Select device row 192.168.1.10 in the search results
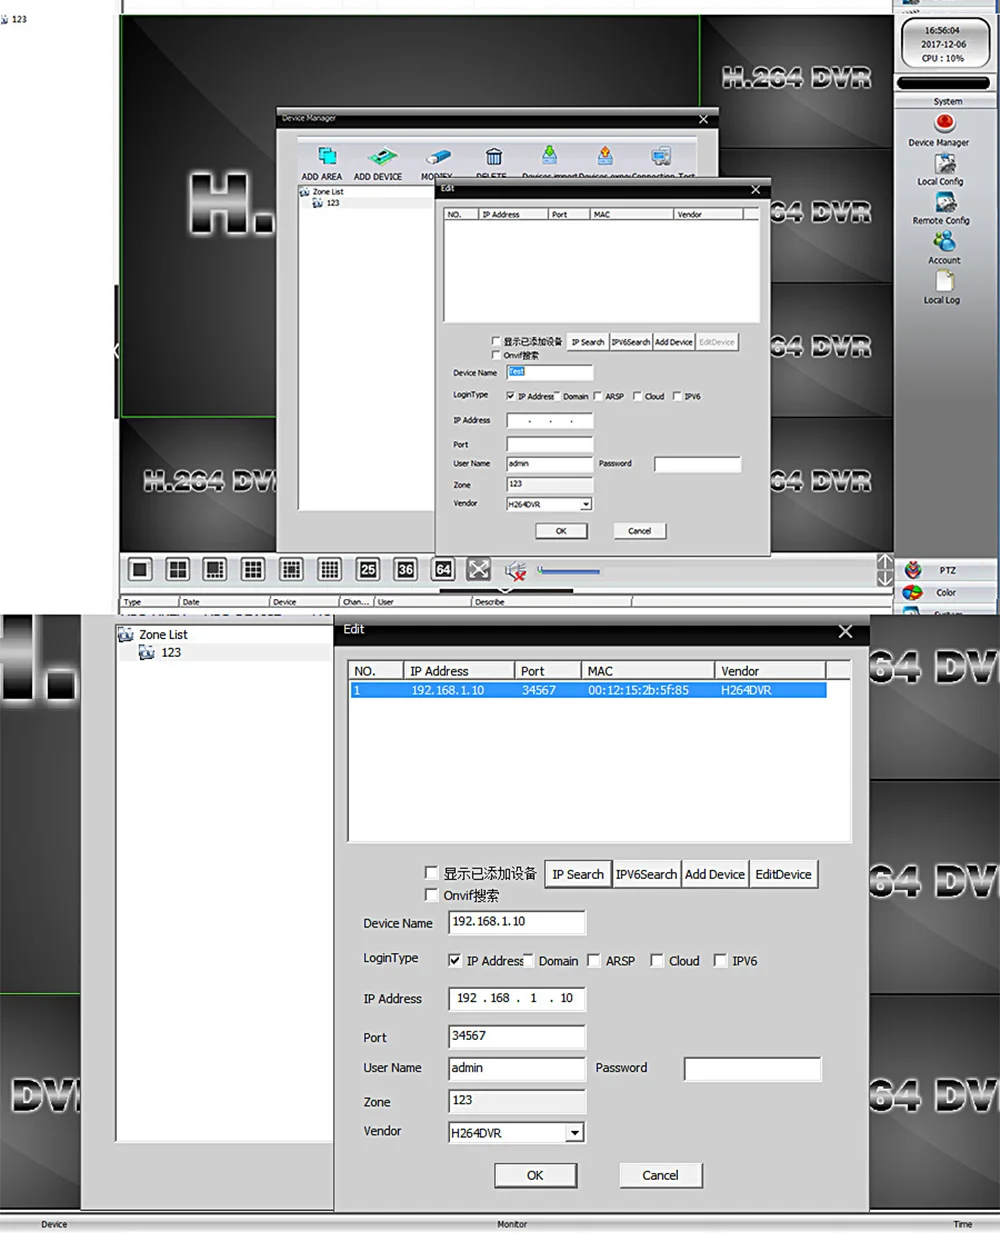Screen dimensions: 1000x1233 pyautogui.click(x=588, y=690)
